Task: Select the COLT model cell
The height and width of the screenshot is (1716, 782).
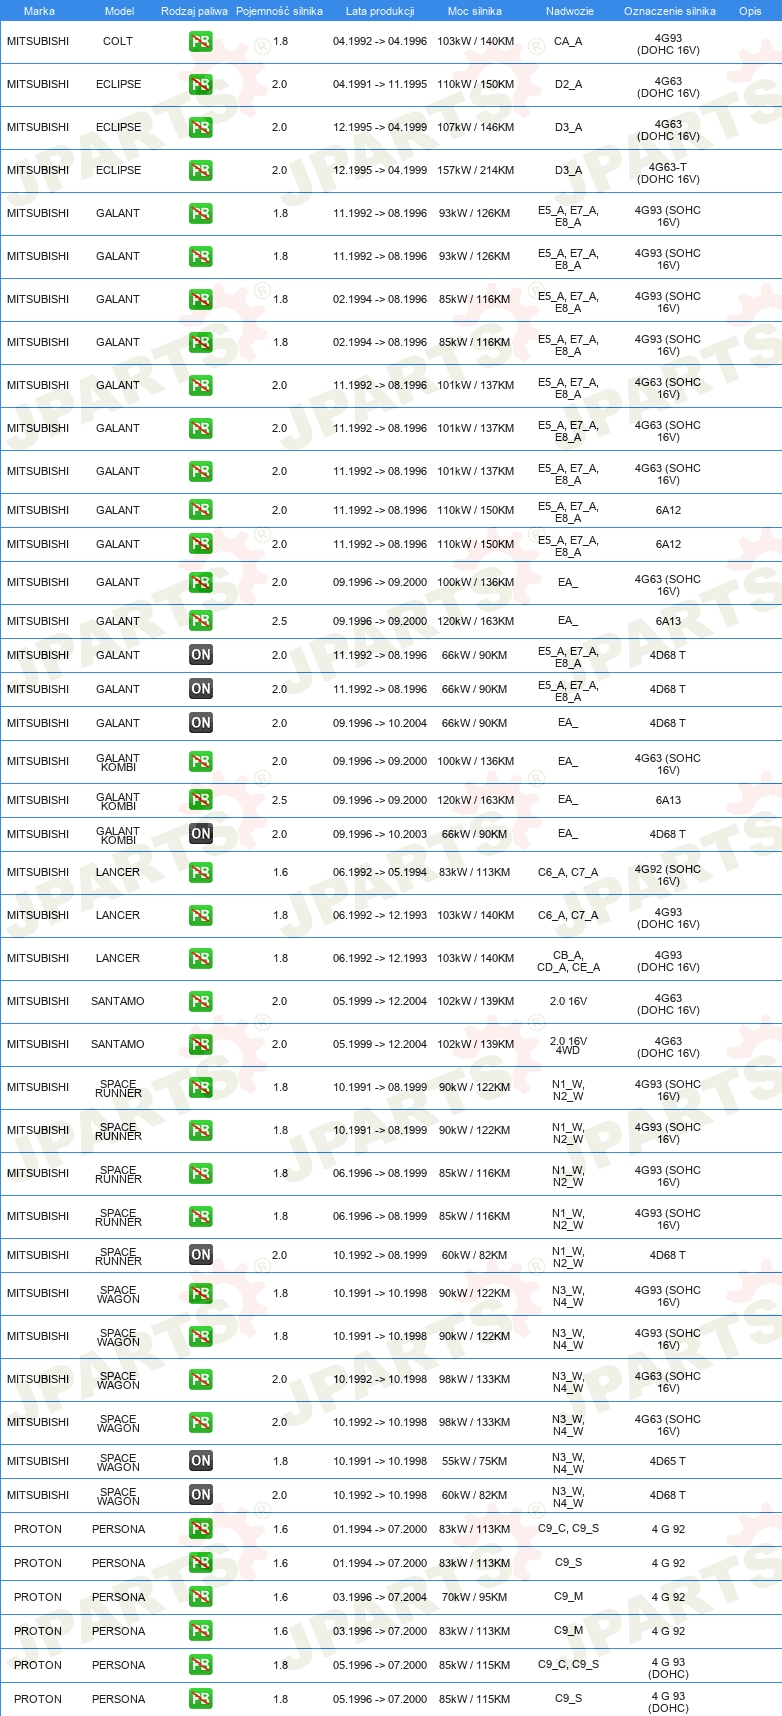Action: (x=118, y=42)
